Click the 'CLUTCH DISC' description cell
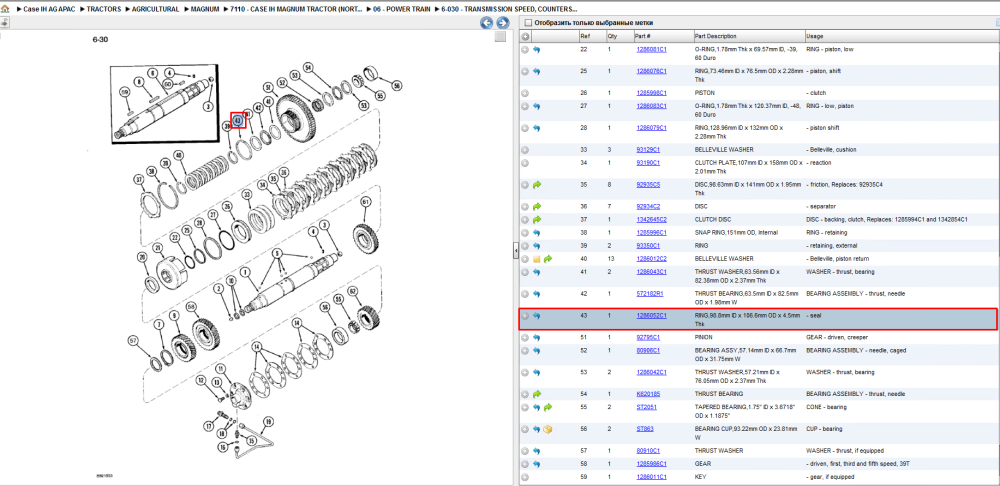1000x486 pixels. point(712,219)
